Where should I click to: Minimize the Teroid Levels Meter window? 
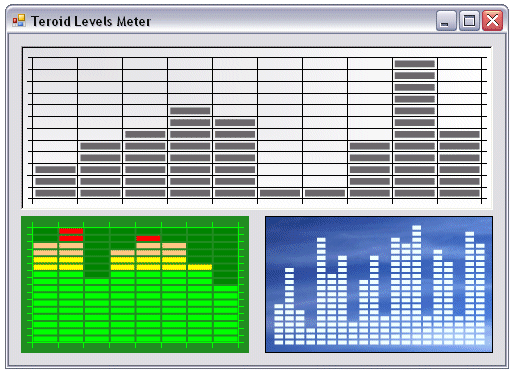pos(446,21)
